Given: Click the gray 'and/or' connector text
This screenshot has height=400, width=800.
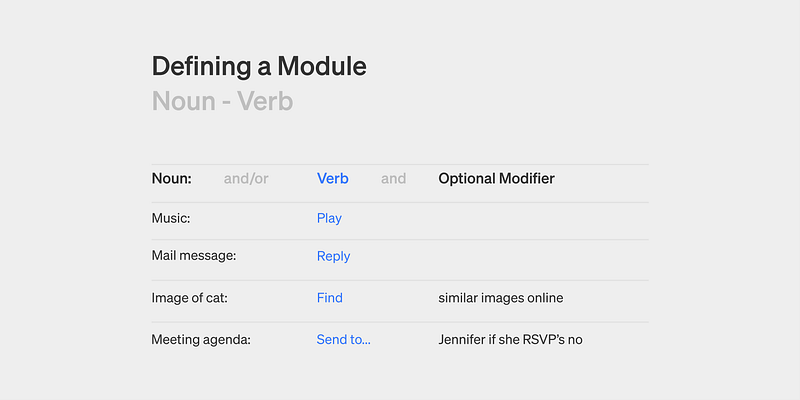Looking at the screenshot, I should [x=246, y=179].
